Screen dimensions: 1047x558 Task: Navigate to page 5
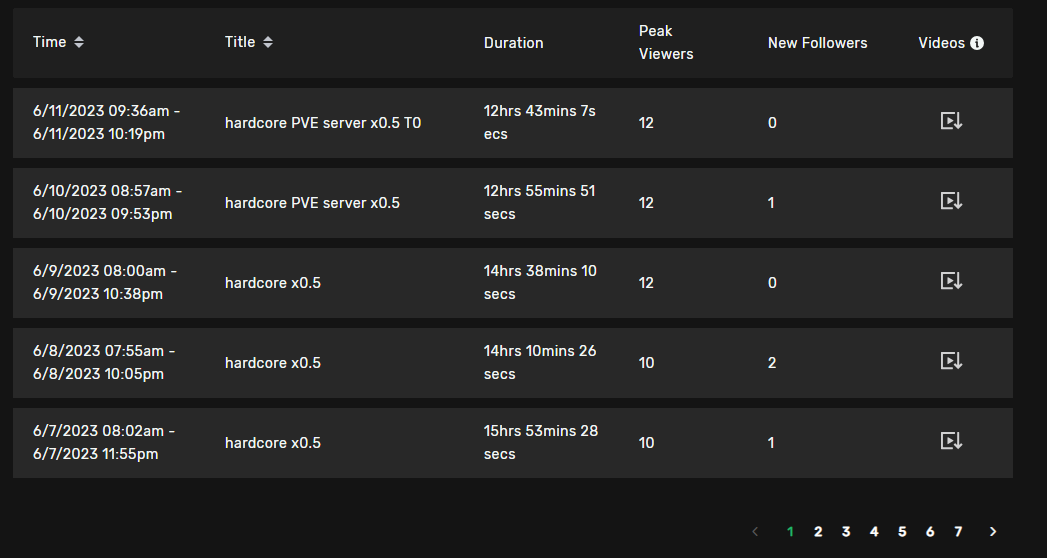902,532
